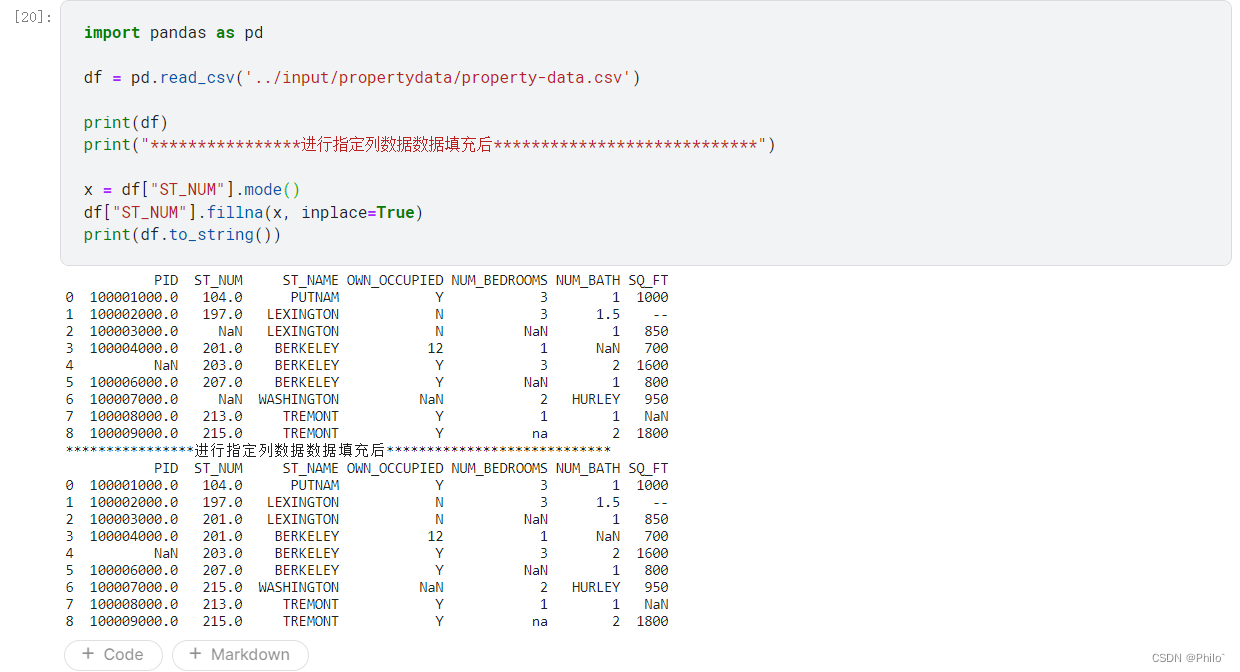Click PUTNAM in first output table
1240x672 pixels.
point(314,297)
